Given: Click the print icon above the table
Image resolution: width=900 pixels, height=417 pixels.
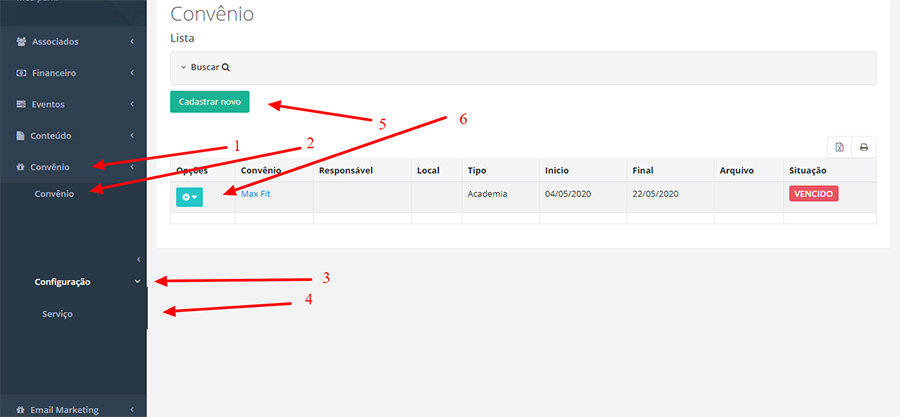Looking at the screenshot, I should pyautogui.click(x=863, y=147).
